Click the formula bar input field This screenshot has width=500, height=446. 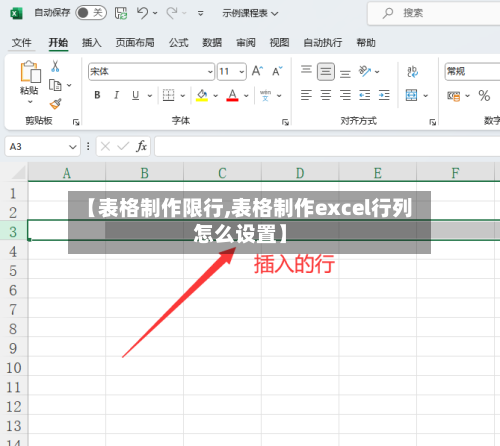point(327,146)
